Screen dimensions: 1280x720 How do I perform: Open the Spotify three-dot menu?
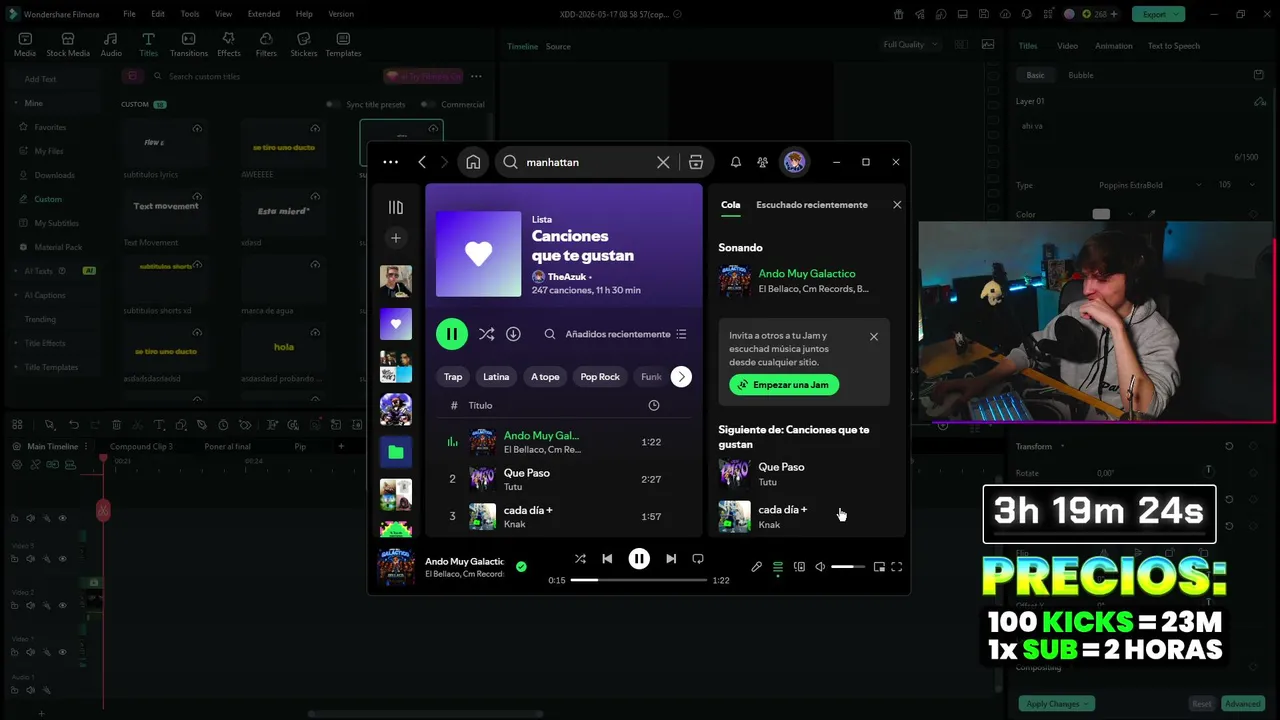coord(391,162)
